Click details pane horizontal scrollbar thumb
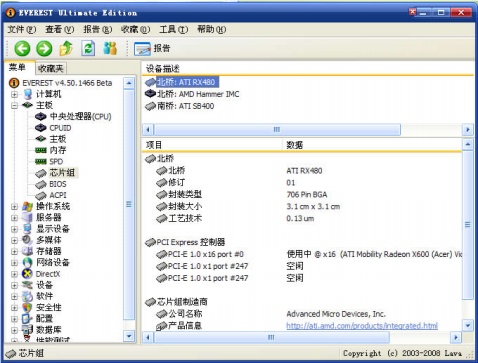Screen dimensions: 478x363 (271, 338)
